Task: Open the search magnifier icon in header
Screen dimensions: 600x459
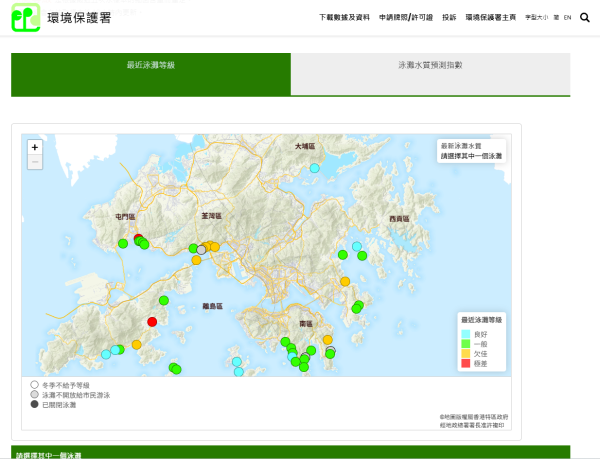Action: click(x=584, y=17)
